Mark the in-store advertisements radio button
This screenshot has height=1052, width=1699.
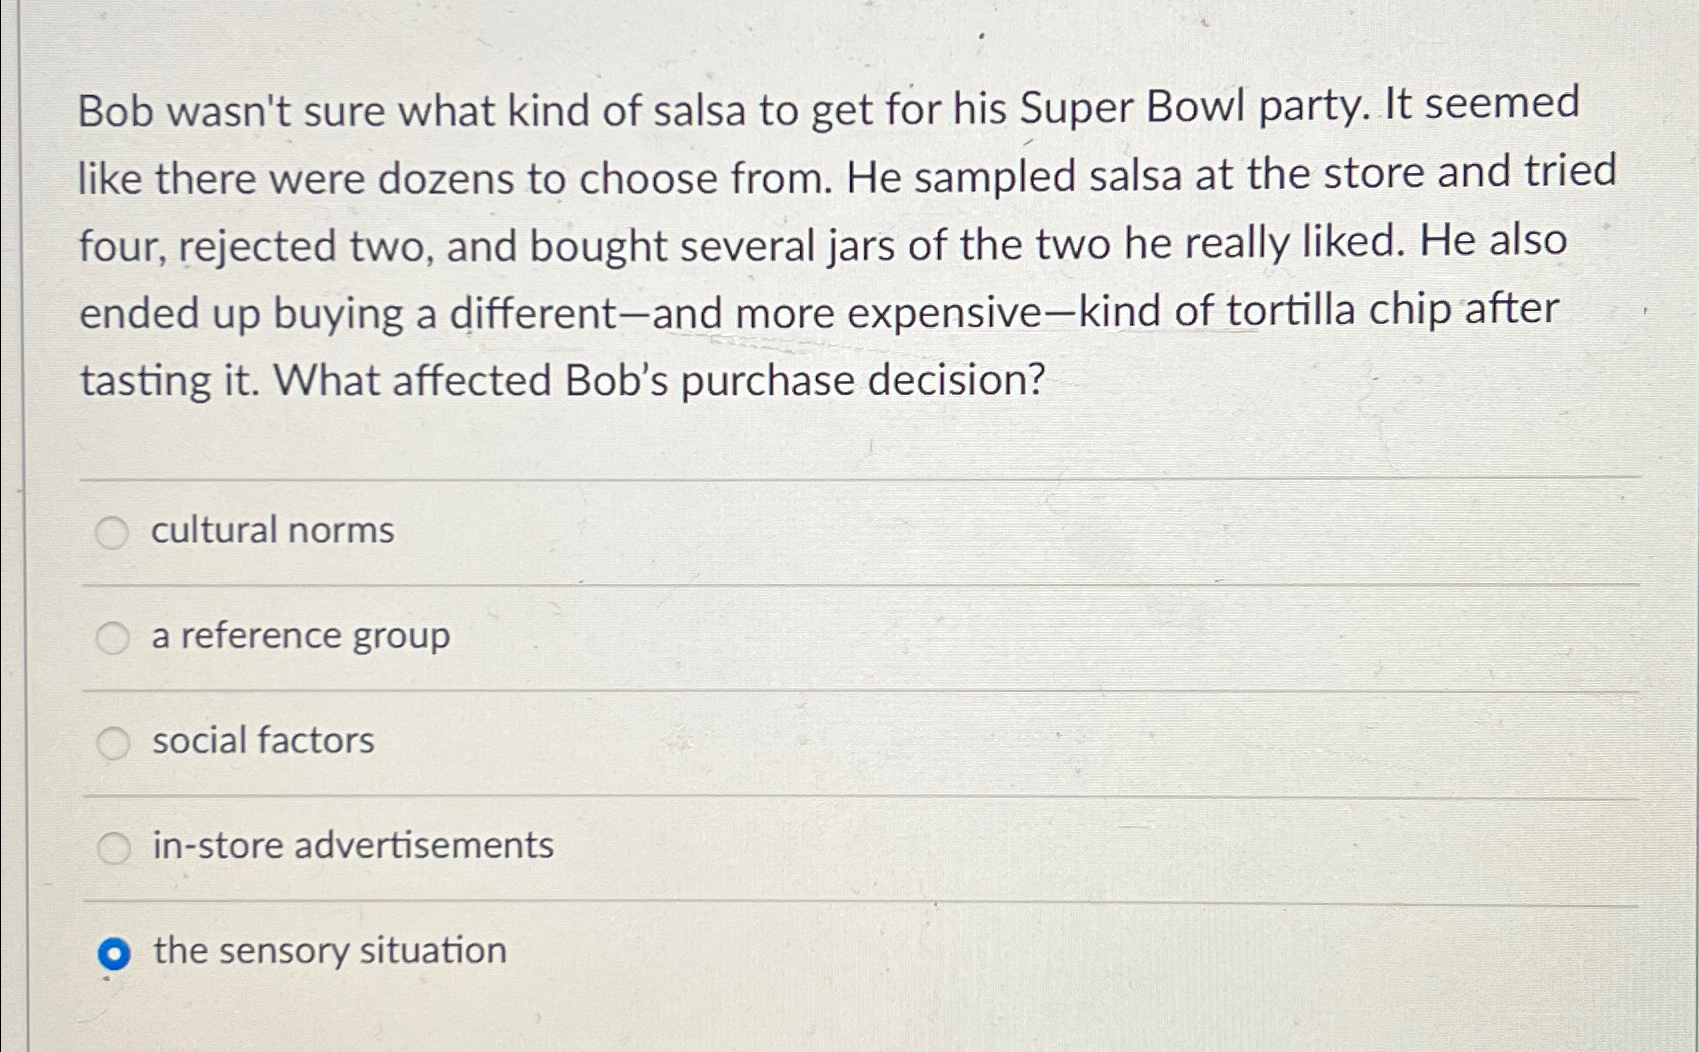114,849
